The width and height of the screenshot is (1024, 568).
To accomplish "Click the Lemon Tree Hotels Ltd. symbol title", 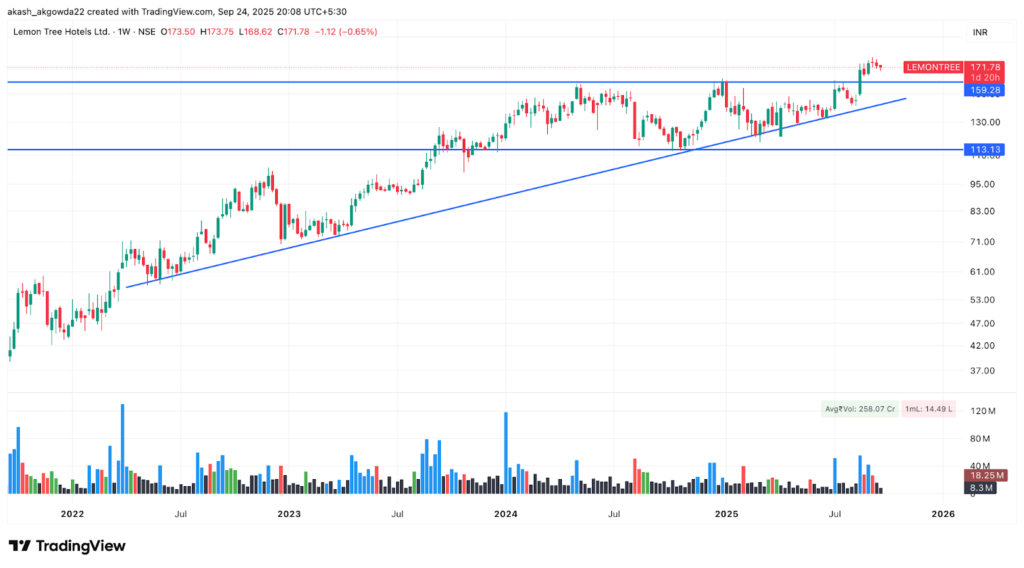I will pos(61,32).
